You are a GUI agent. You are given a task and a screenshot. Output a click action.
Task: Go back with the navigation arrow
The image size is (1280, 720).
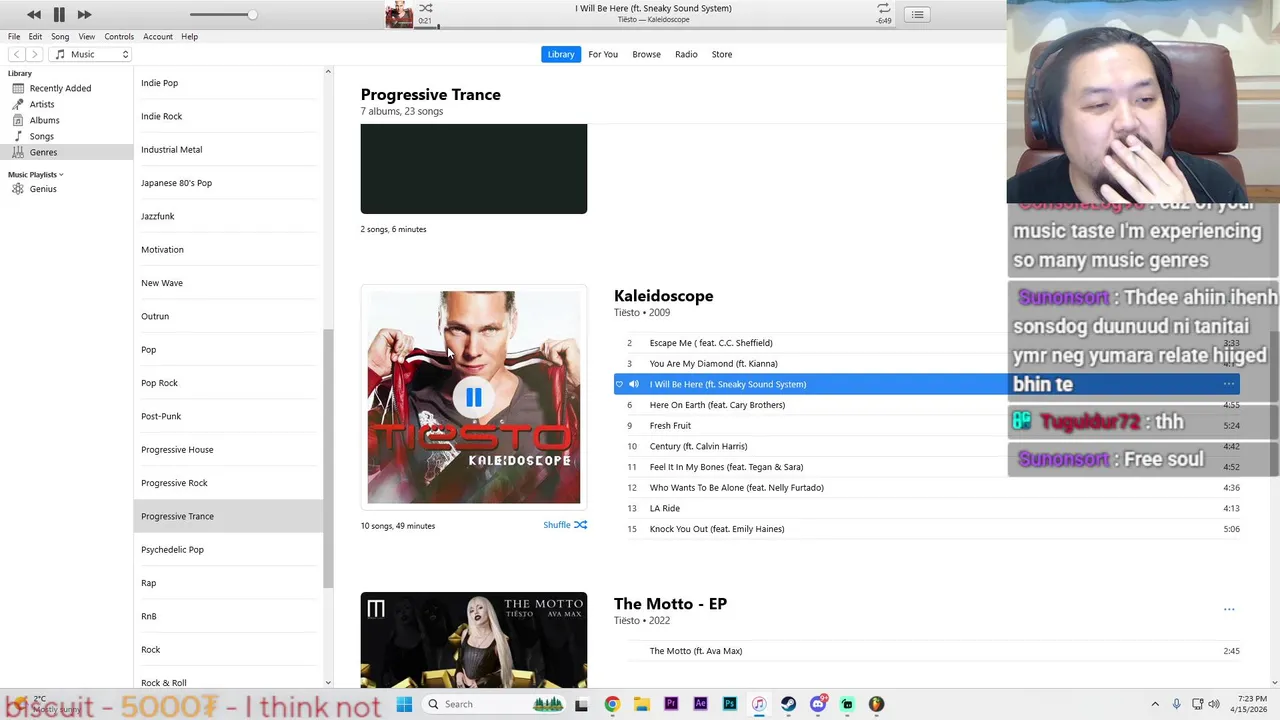pyautogui.click(x=16, y=54)
